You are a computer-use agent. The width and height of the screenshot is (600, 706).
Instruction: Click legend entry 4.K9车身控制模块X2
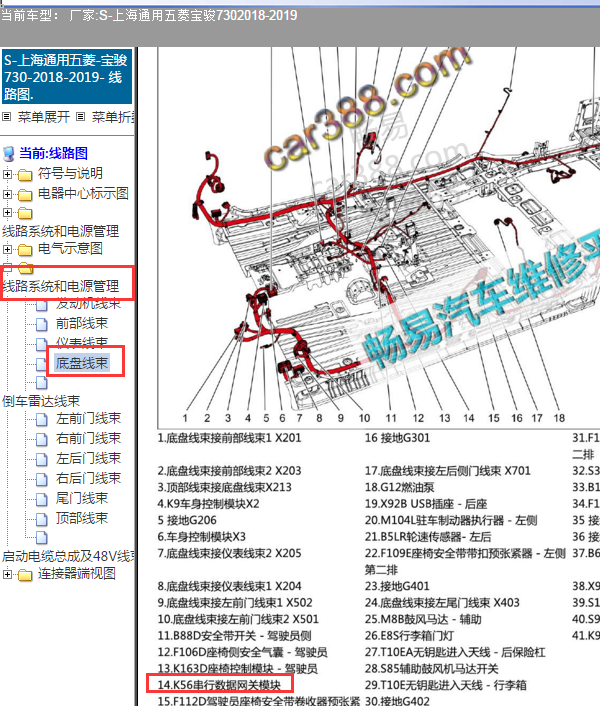(x=208, y=503)
